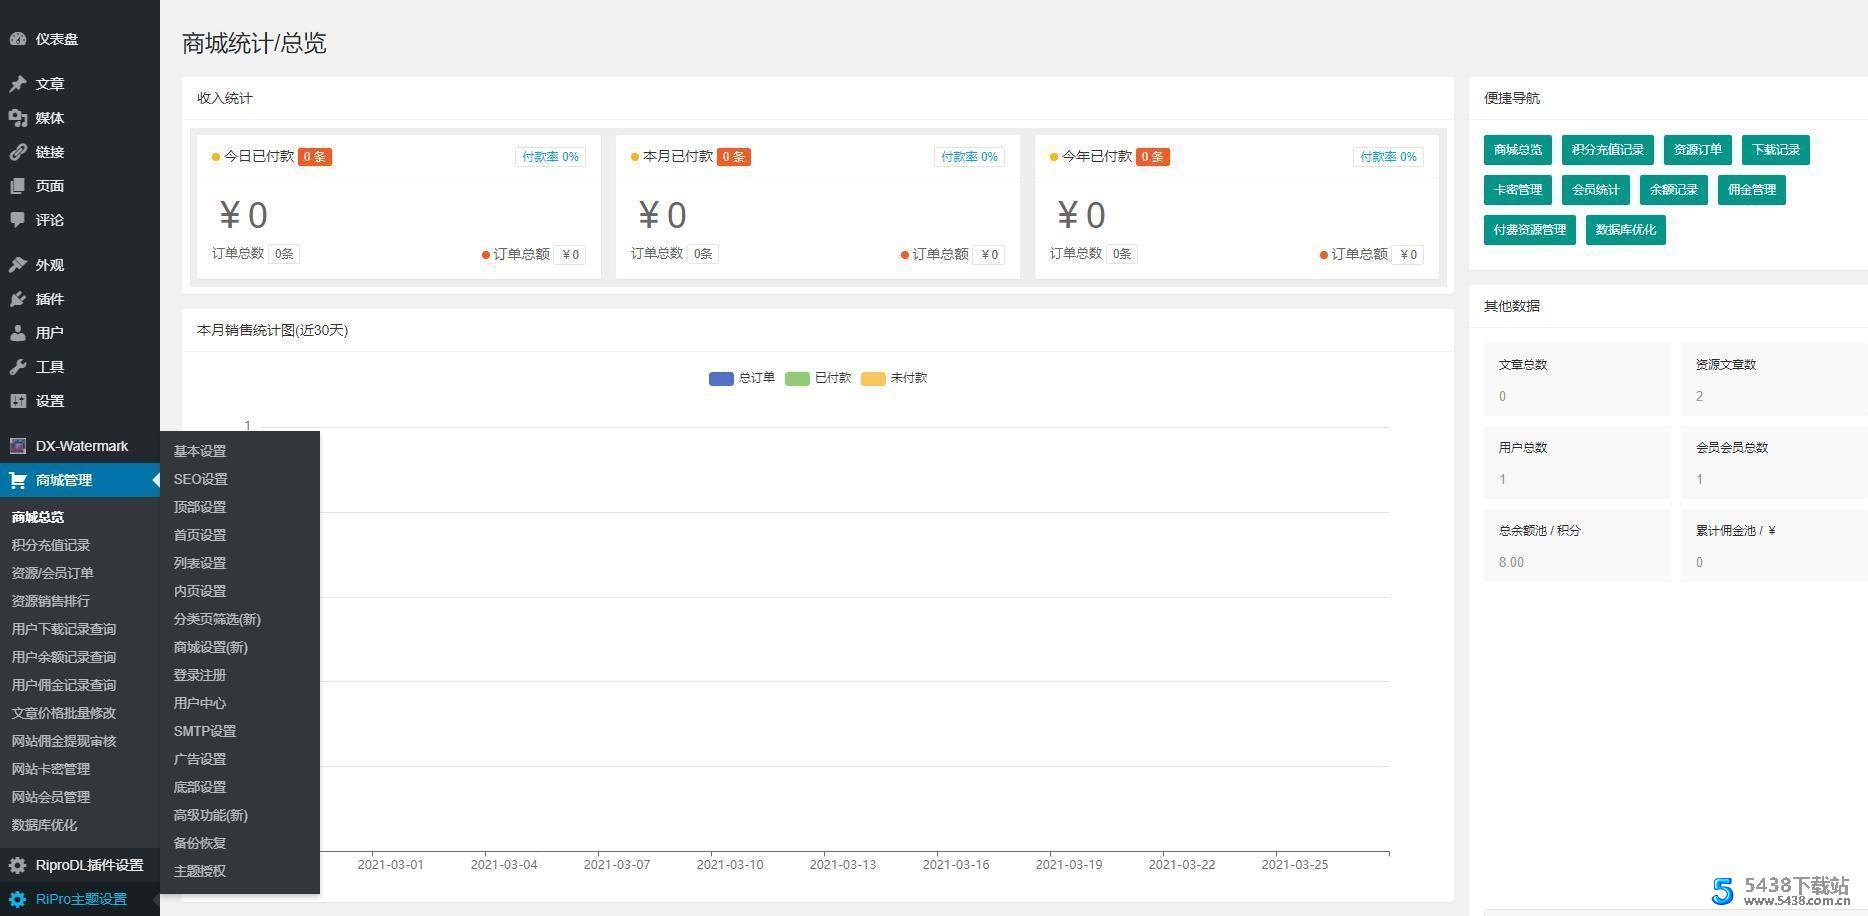Click the 积分充值记录 quick nav button
The height and width of the screenshot is (916, 1868).
(x=1607, y=150)
